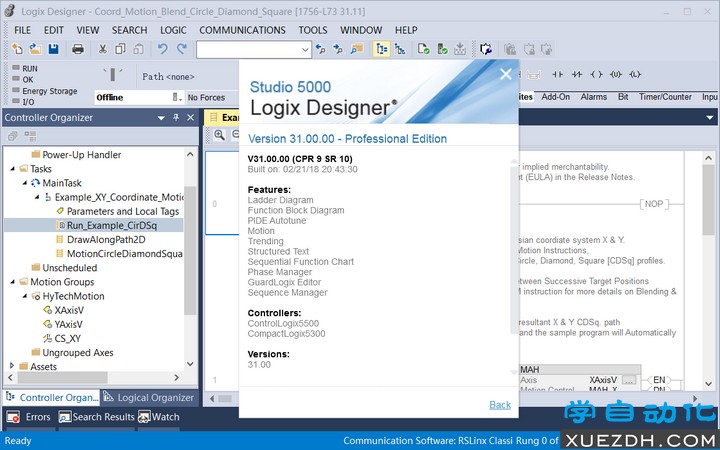This screenshot has height=450, width=720.
Task: Insert output latch (L) instruction
Action: coord(635,74)
